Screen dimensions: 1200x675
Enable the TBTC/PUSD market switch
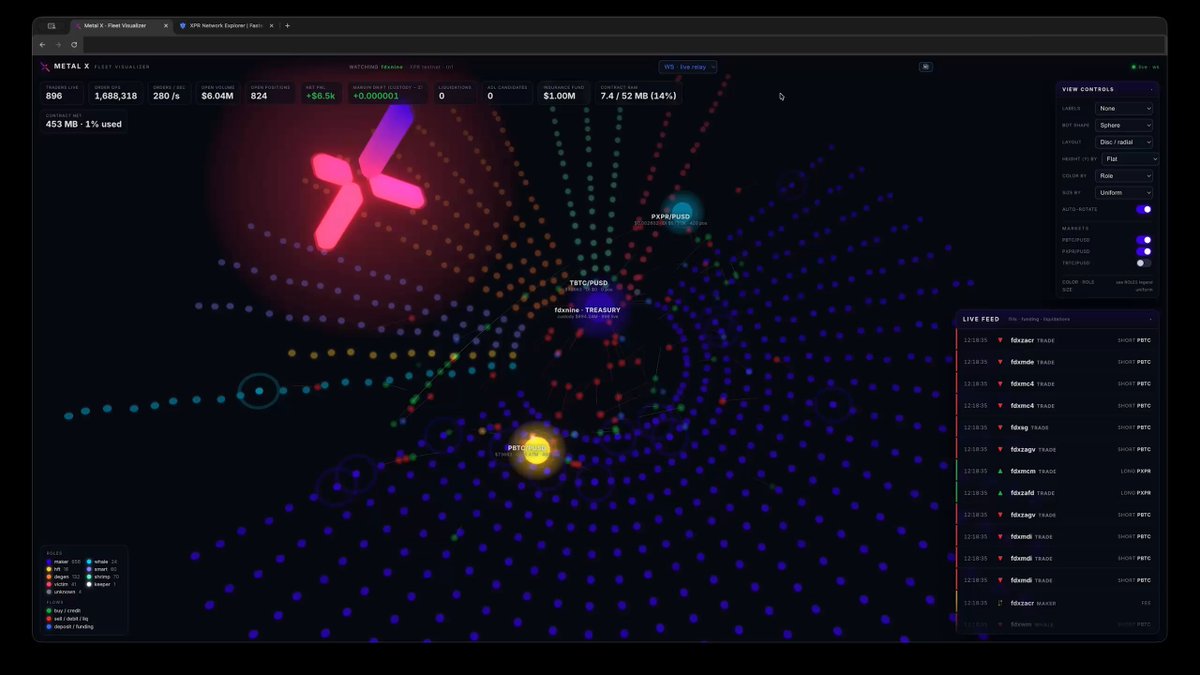click(1144, 263)
